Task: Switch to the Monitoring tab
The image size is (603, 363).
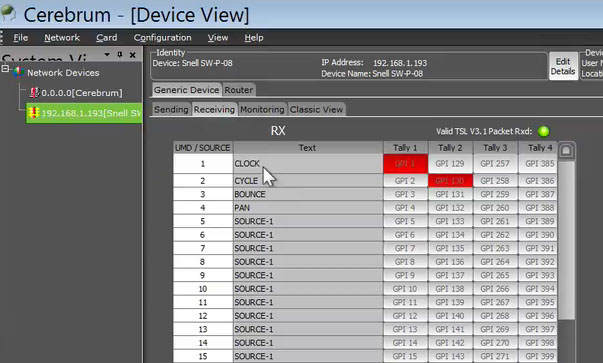Action: tap(262, 110)
